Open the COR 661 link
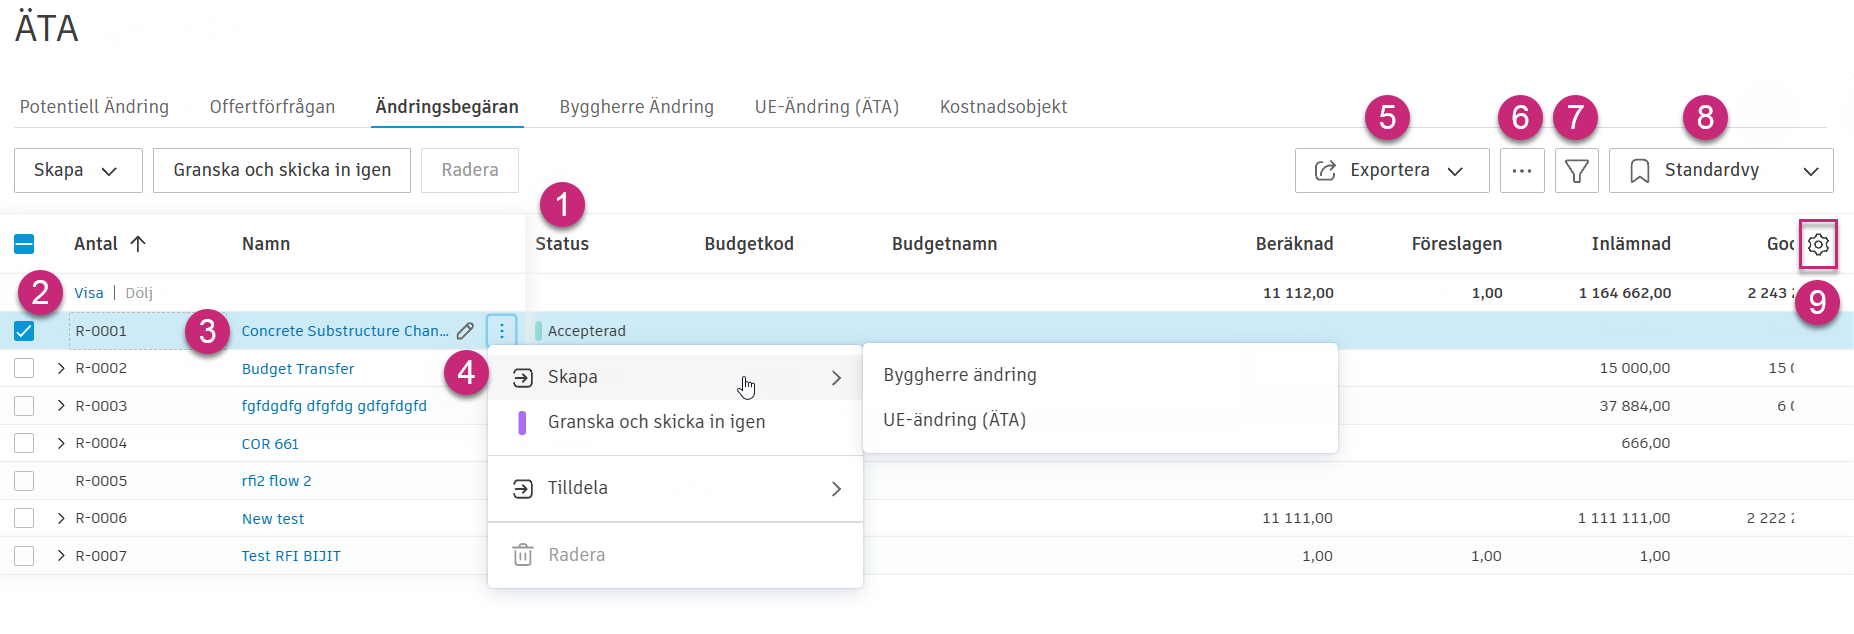This screenshot has height=634, width=1854. point(270,444)
